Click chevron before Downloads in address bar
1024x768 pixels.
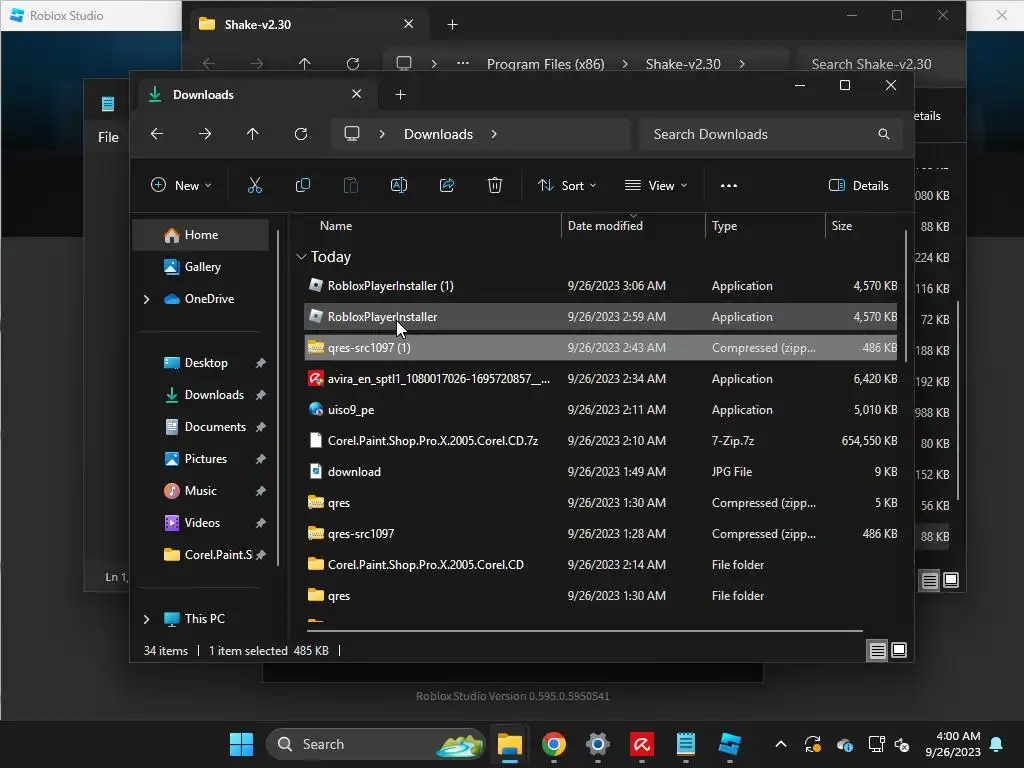point(382,134)
